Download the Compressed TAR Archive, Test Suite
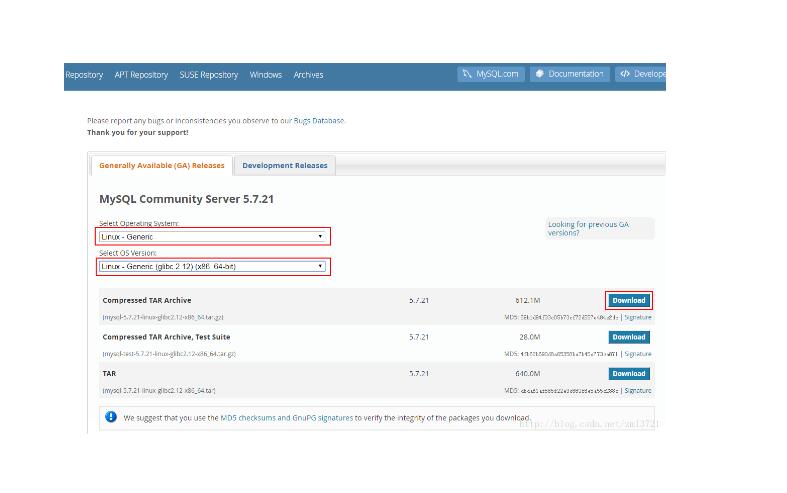Image resolution: width=787 pixels, height=493 pixels. [628, 337]
